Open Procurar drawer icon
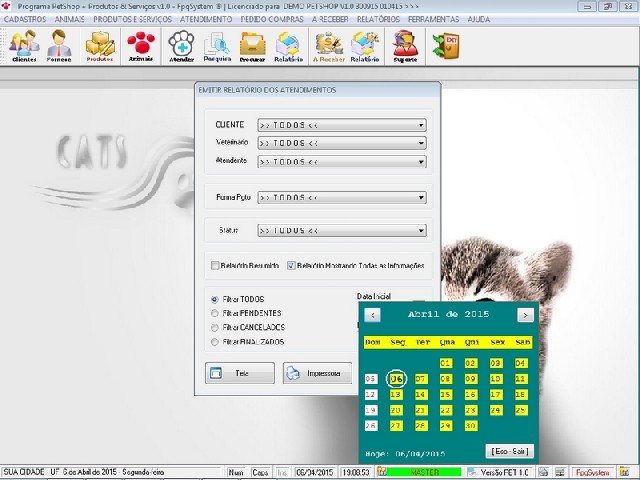 [x=253, y=46]
